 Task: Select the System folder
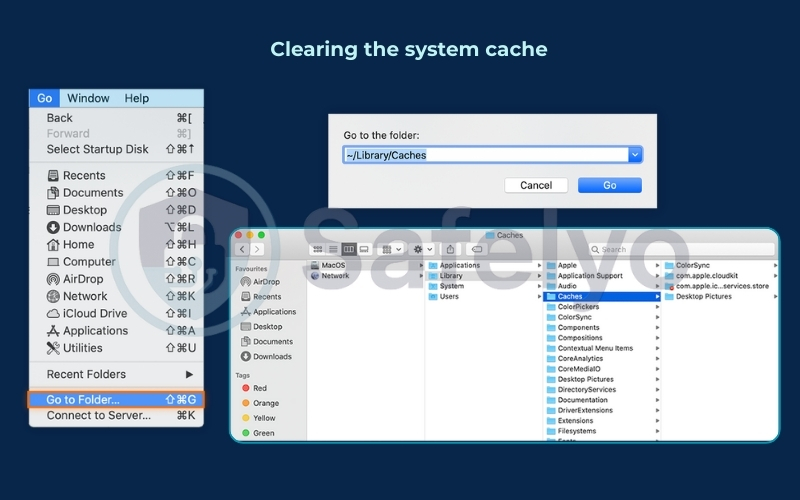coord(484,286)
